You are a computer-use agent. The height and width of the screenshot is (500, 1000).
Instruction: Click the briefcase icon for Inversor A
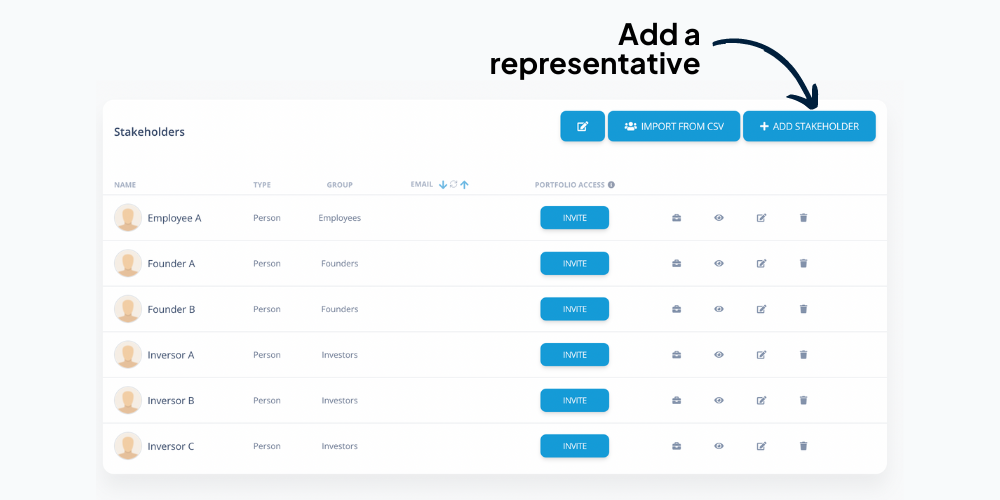[x=676, y=355]
